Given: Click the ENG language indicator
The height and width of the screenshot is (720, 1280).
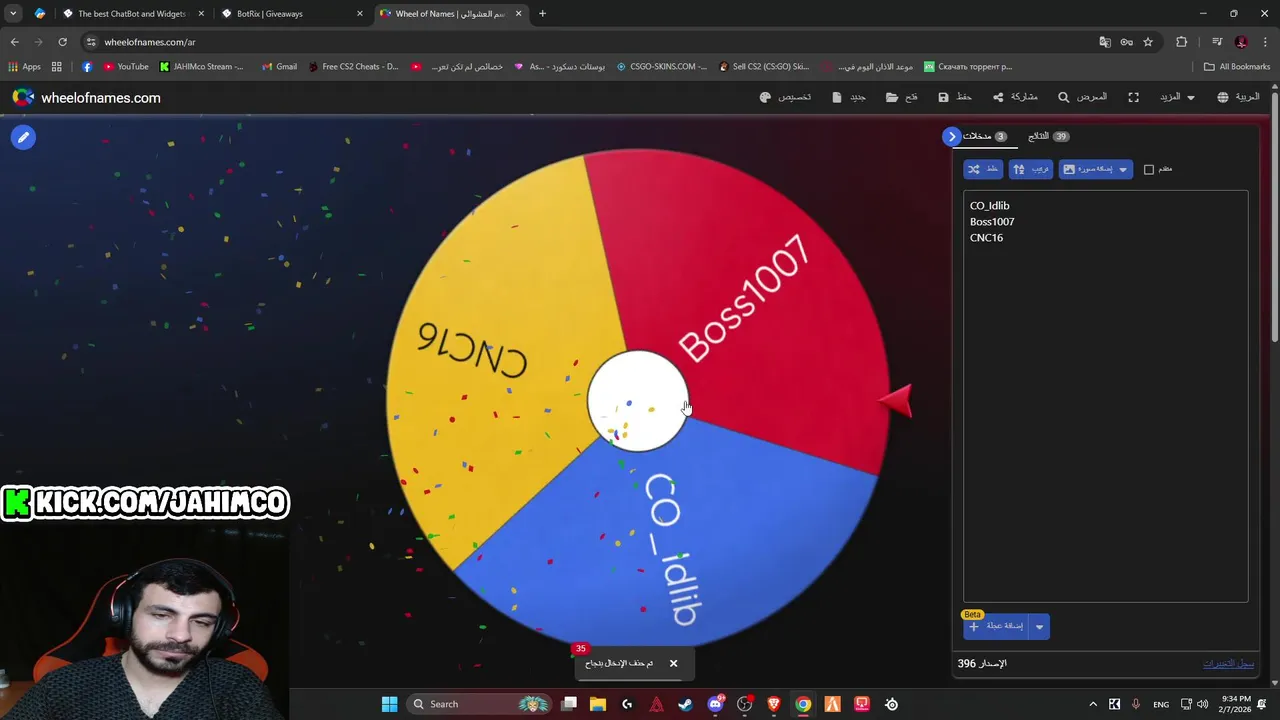Looking at the screenshot, I should tap(1161, 704).
